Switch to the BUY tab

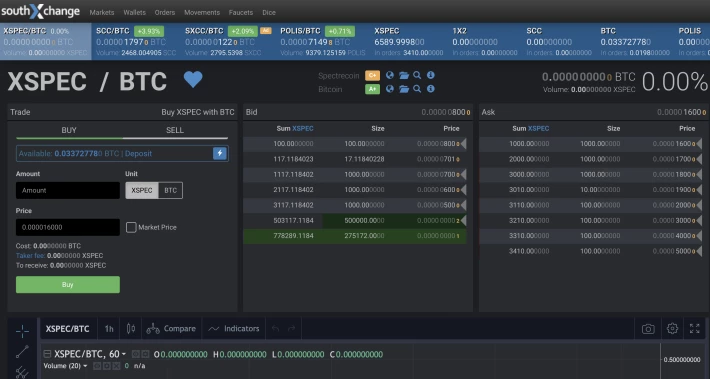[69, 130]
